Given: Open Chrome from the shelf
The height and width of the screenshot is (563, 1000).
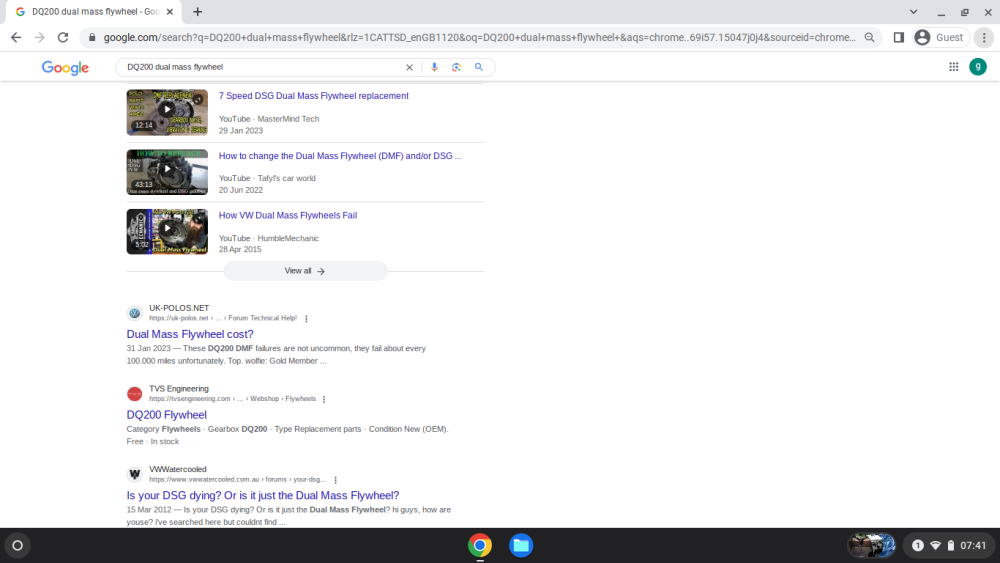Looking at the screenshot, I should [x=480, y=545].
